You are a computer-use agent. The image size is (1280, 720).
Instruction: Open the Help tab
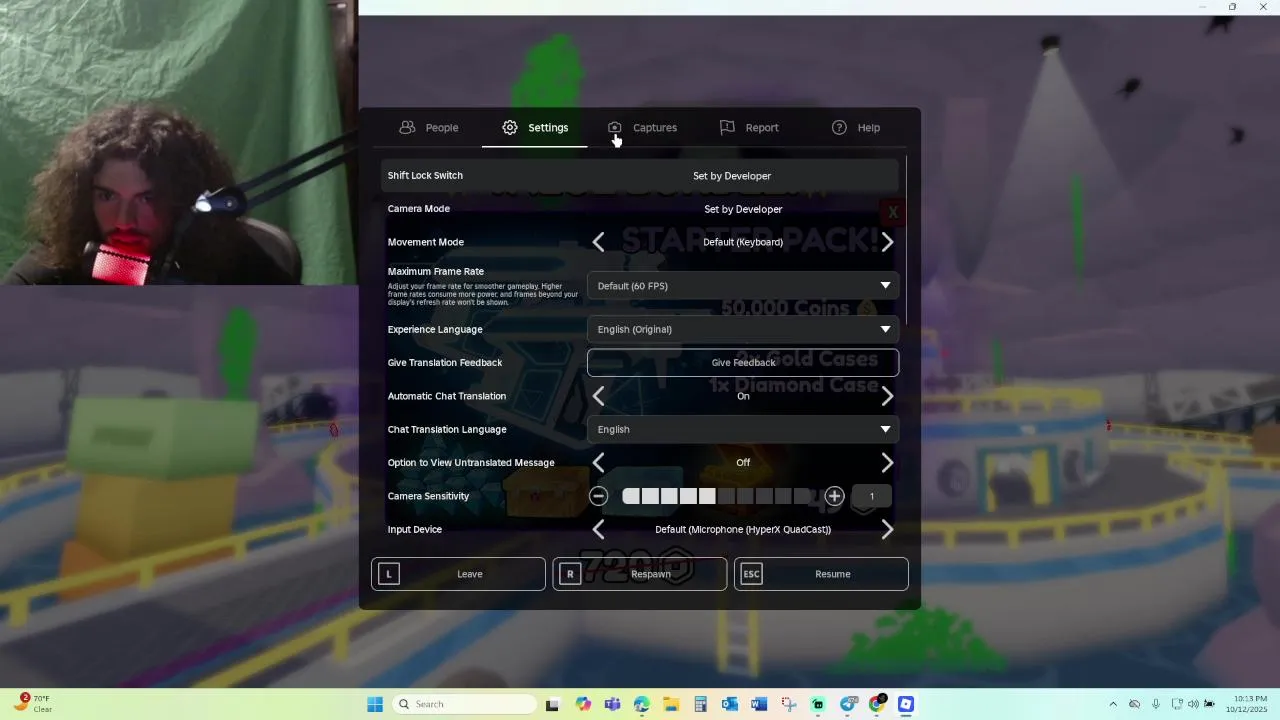856,128
